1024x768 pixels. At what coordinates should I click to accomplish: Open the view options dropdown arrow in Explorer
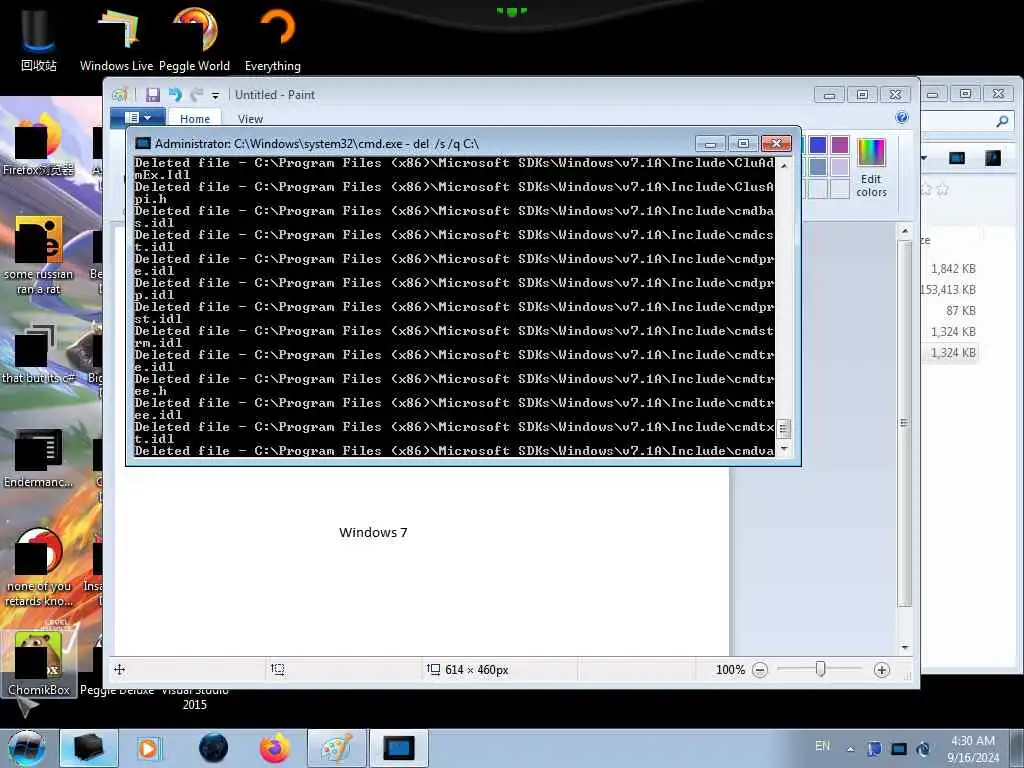point(924,158)
